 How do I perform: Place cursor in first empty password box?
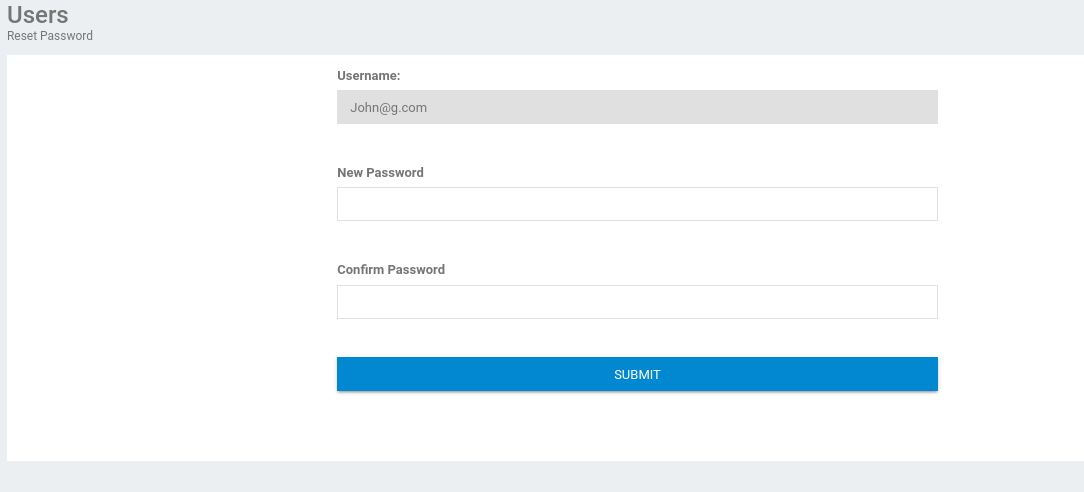[x=637, y=204]
